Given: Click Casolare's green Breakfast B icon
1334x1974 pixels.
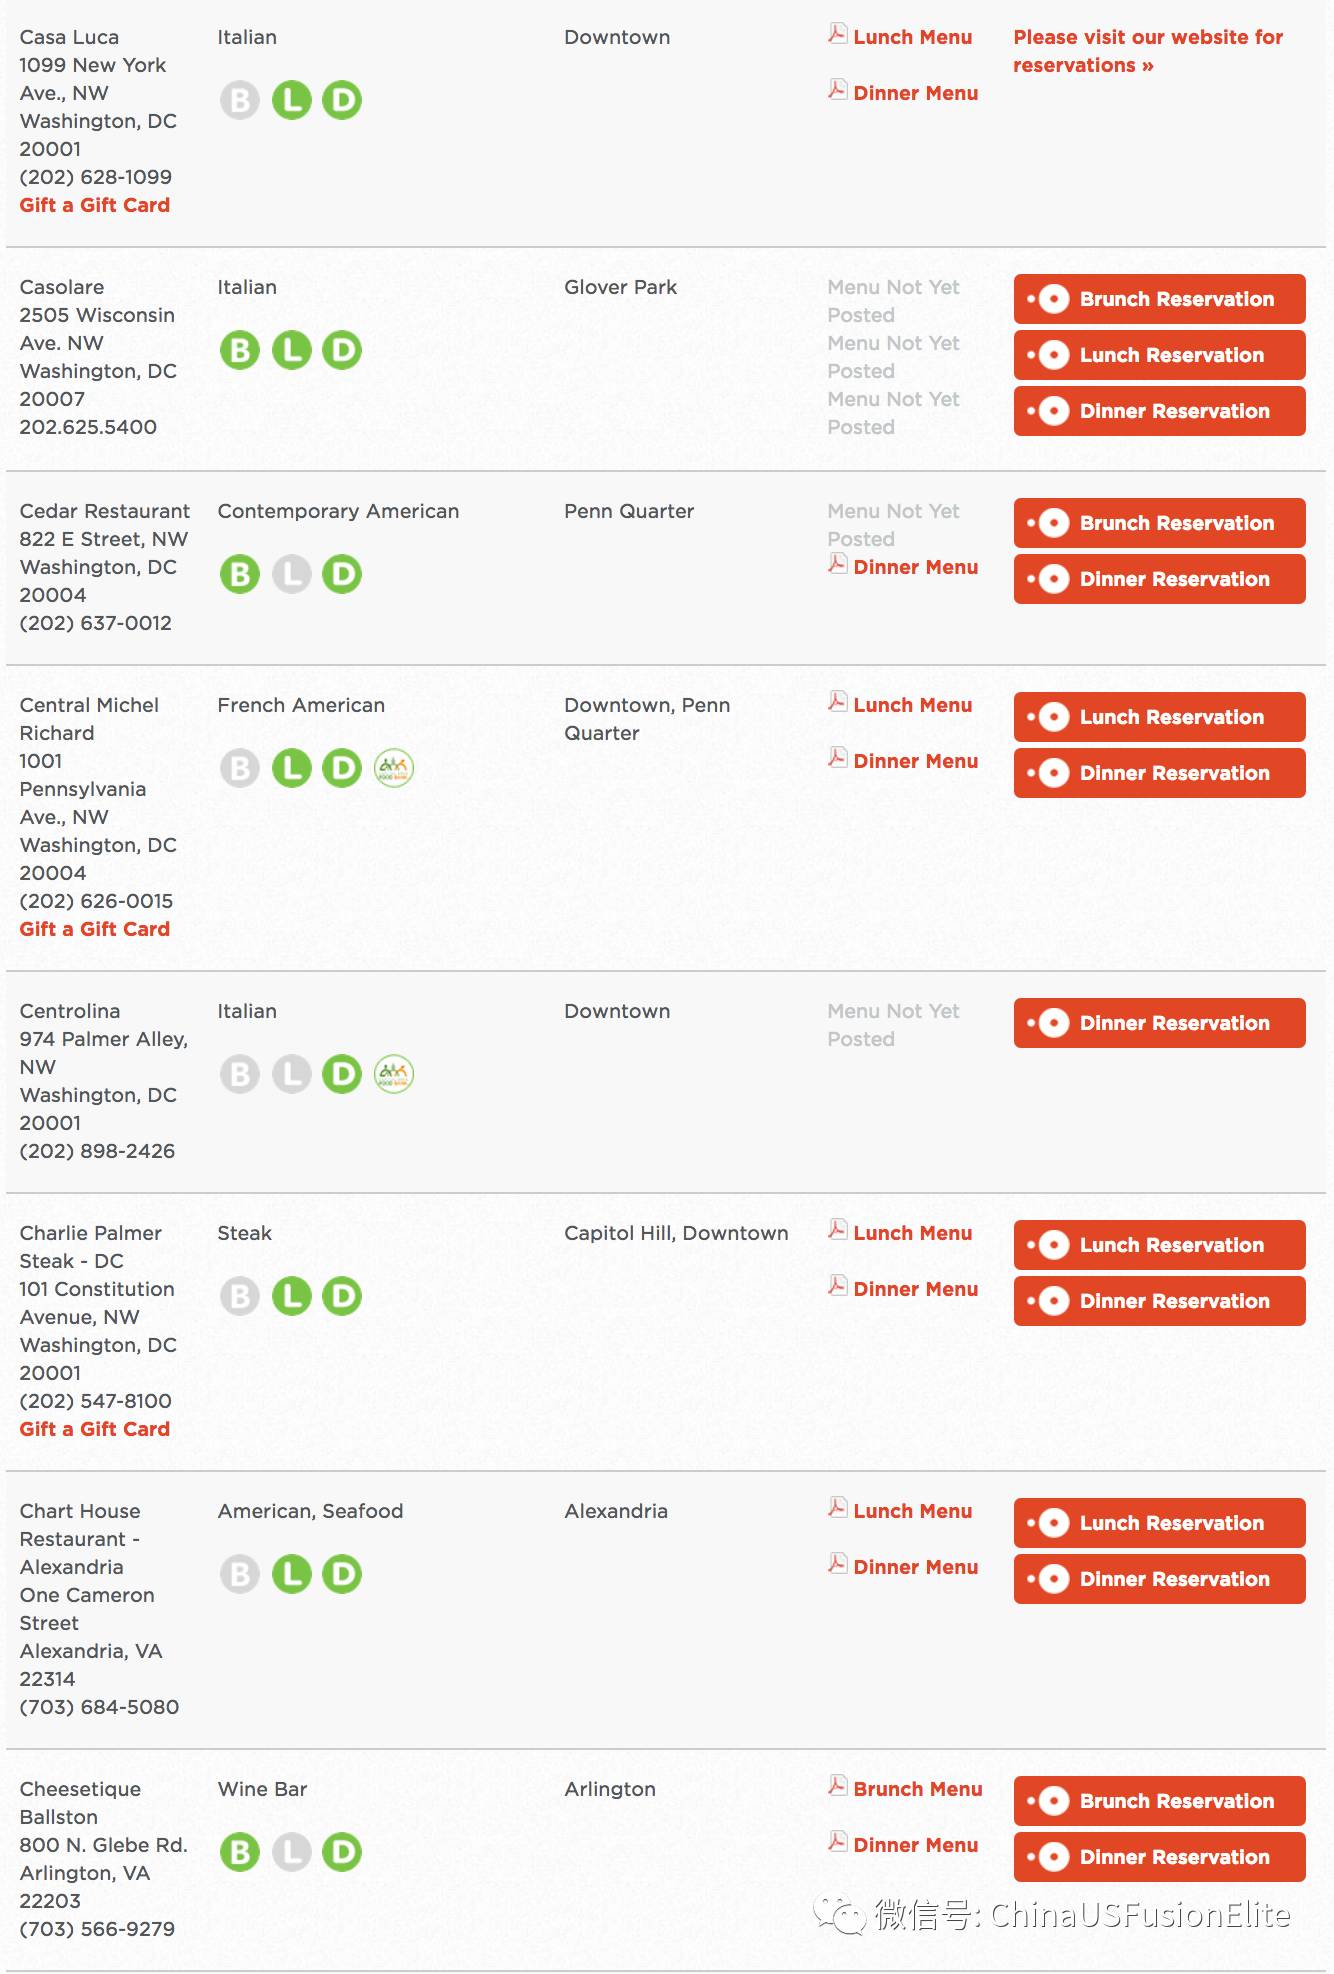Looking at the screenshot, I should coord(240,350).
